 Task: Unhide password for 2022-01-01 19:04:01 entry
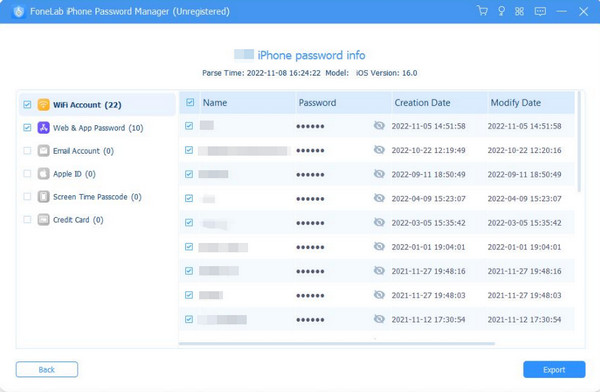pos(379,246)
